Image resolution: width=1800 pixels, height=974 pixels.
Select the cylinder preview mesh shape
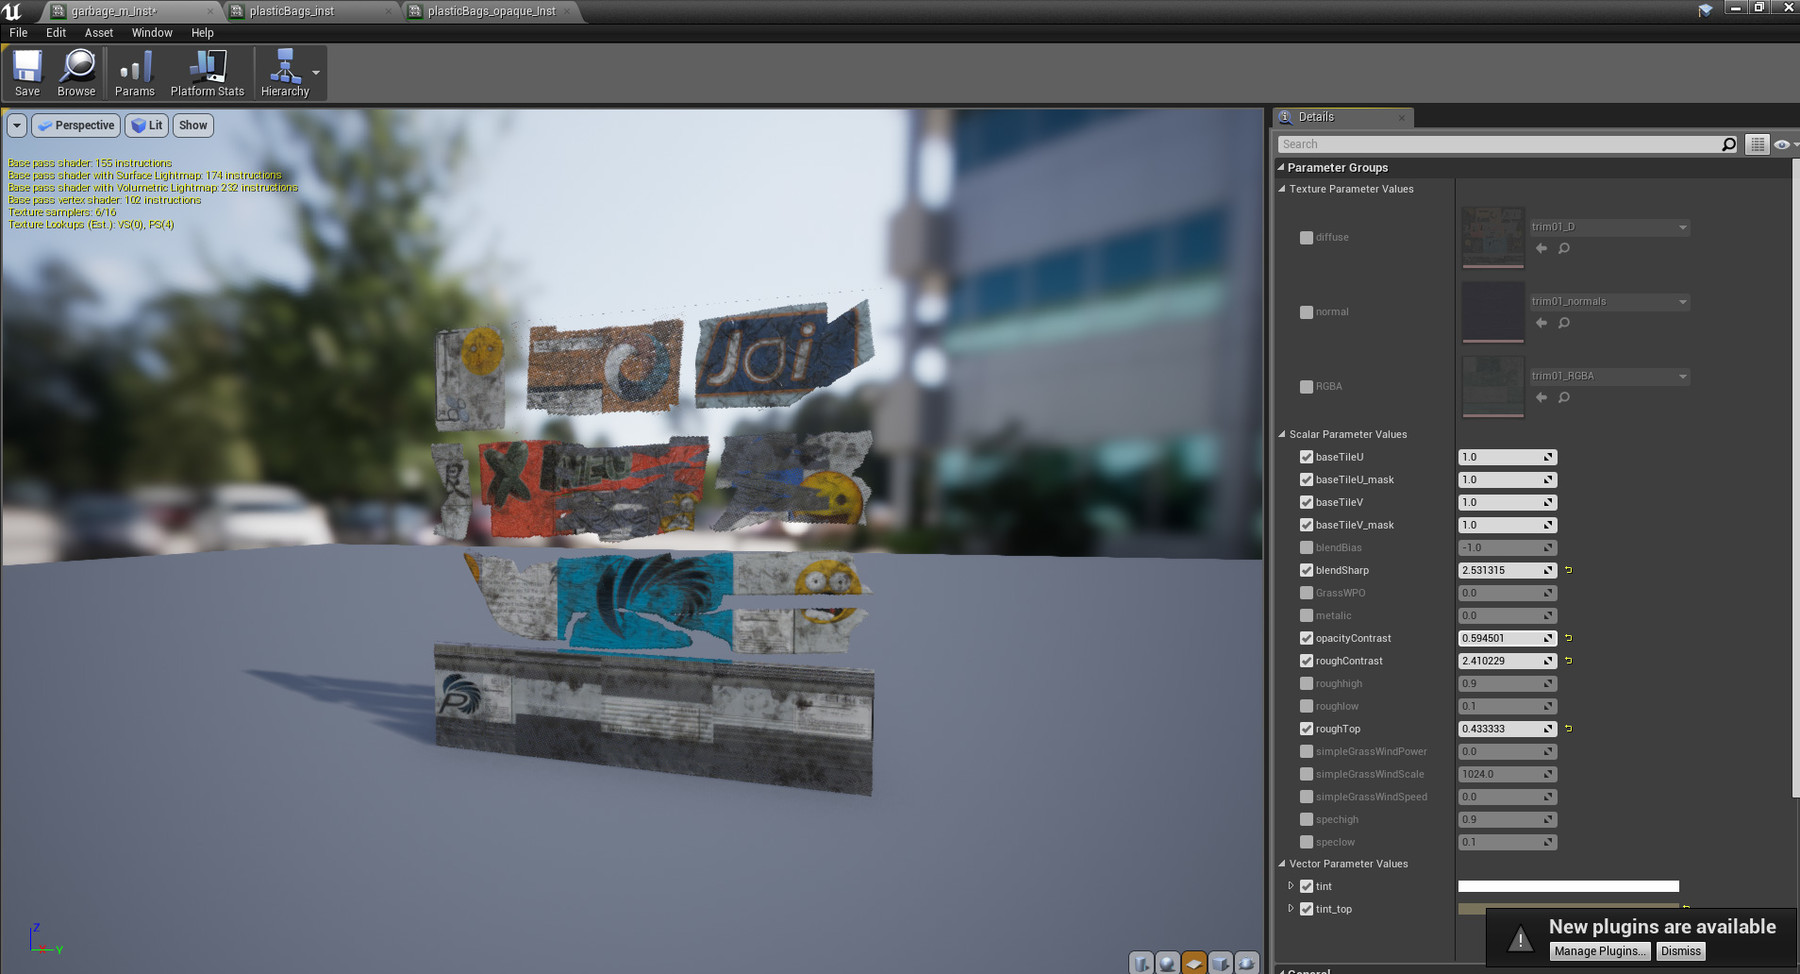(x=1143, y=962)
